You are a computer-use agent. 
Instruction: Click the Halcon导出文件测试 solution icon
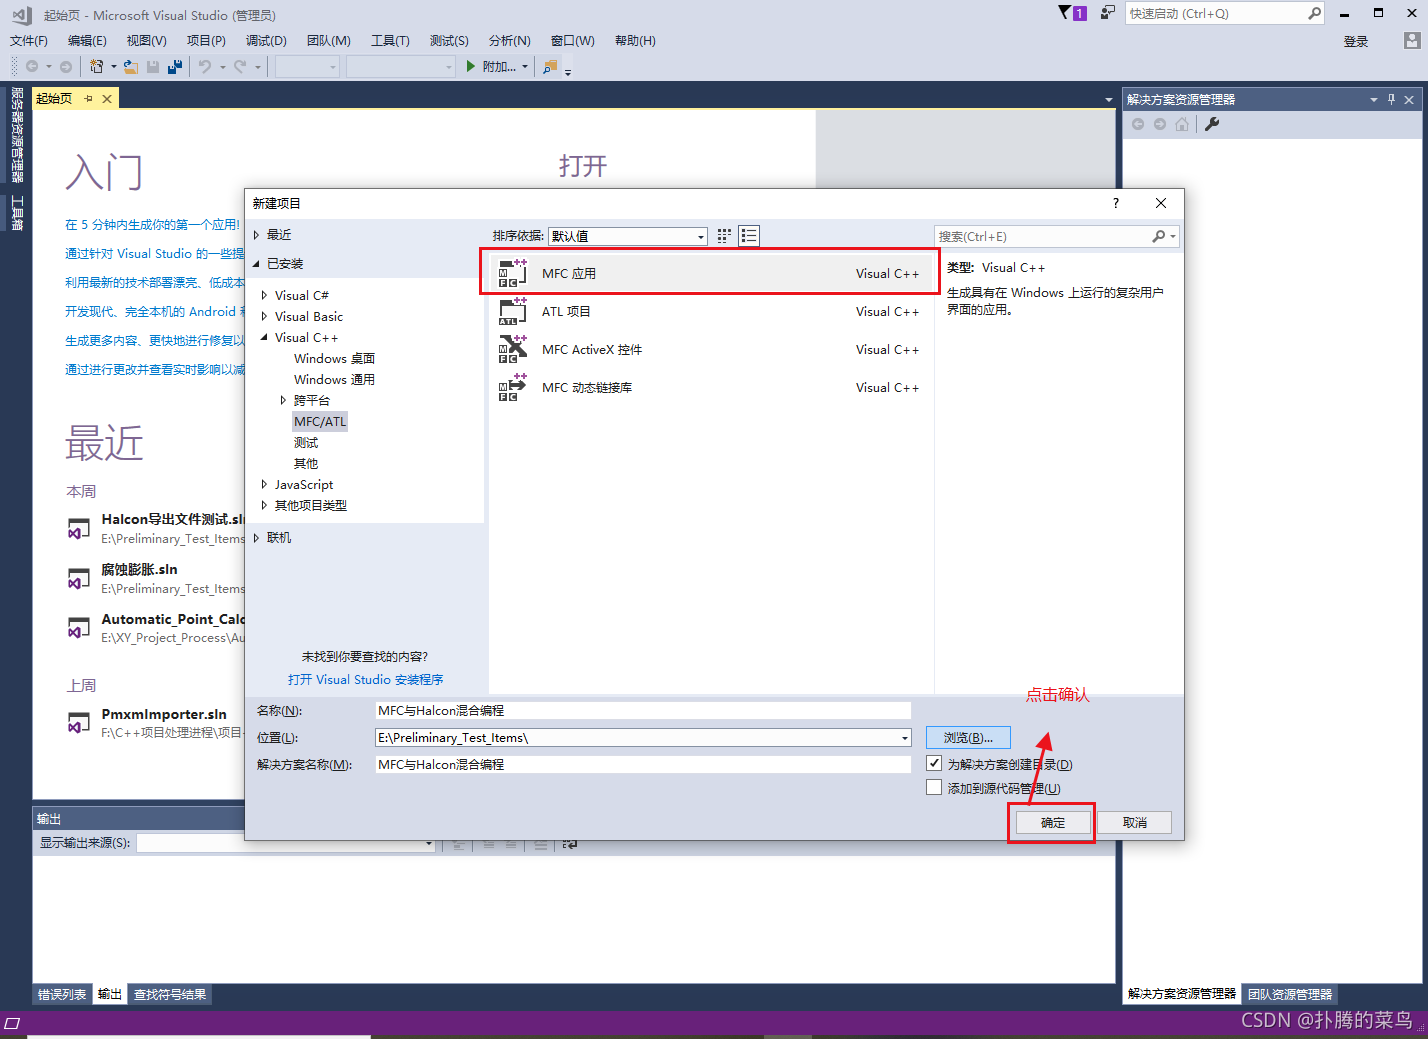pos(78,529)
